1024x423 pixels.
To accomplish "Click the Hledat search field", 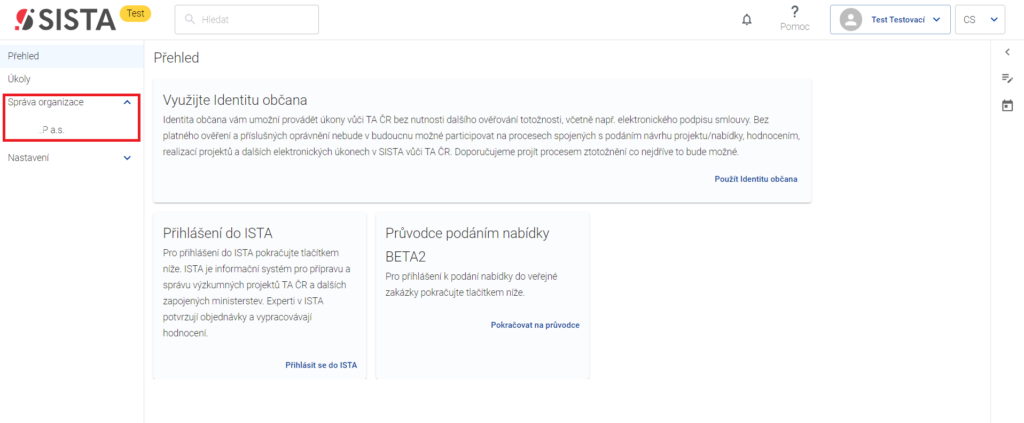I will click(x=246, y=20).
